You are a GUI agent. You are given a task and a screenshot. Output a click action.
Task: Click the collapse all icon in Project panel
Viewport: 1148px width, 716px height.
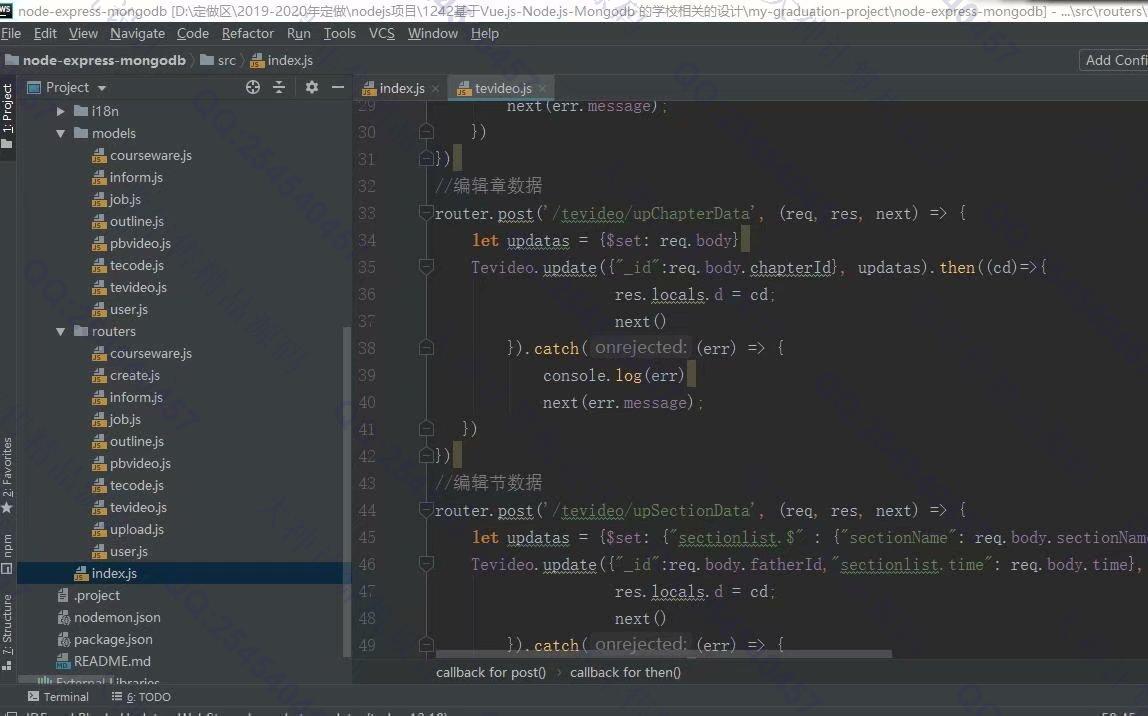pos(279,87)
